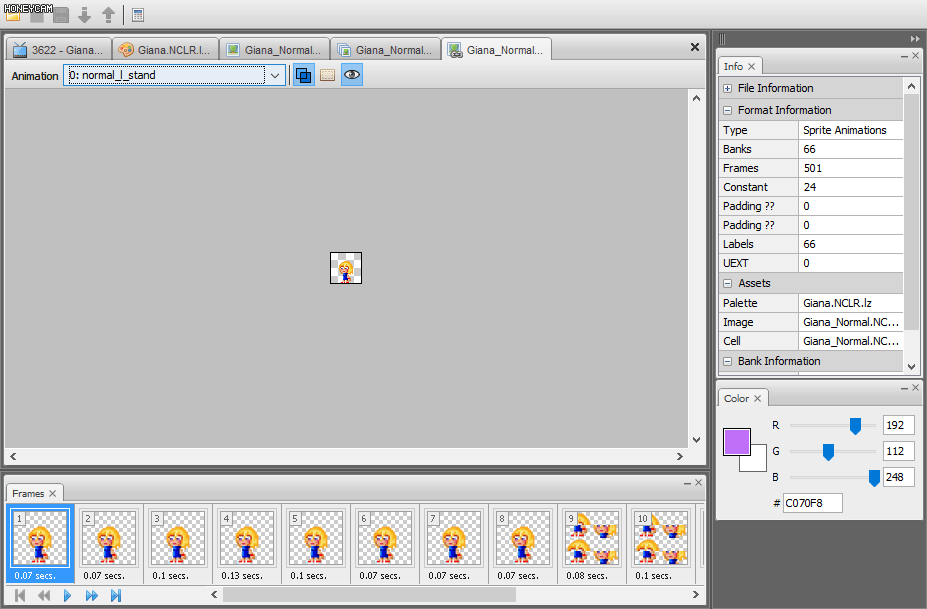Minimize the Info panel
The width and height of the screenshot is (927, 609).
tap(904, 56)
